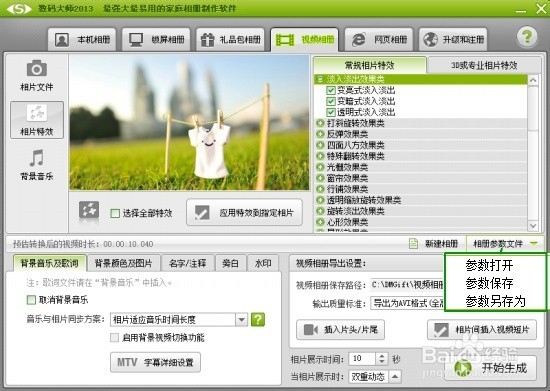The width and height of the screenshot is (550, 391).
Task: Click 开始生成 button
Action: pos(490,368)
